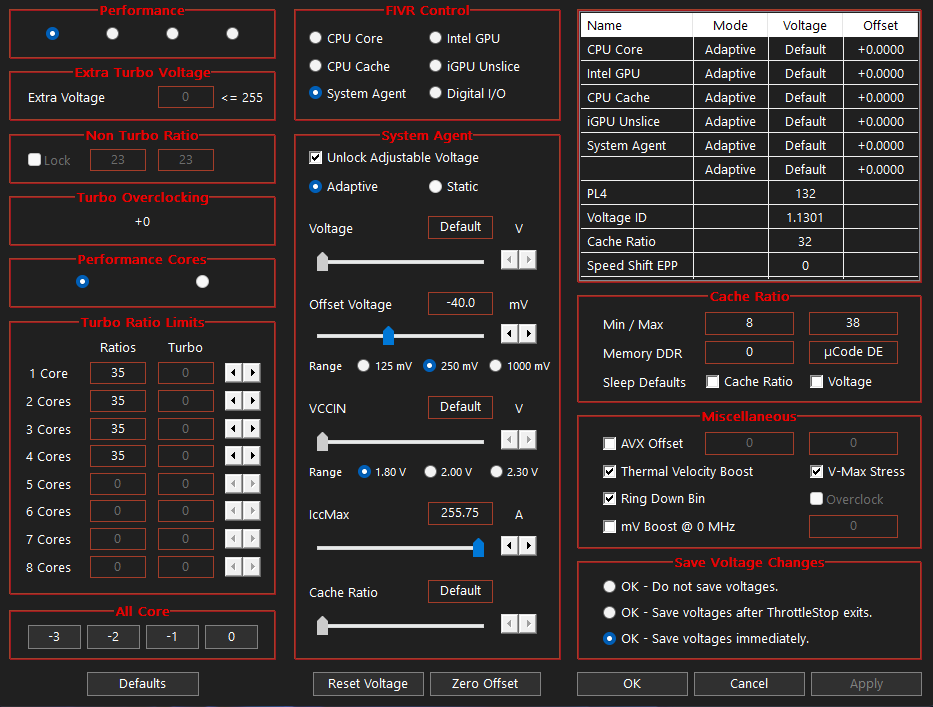Click the Reset Voltage button

click(x=368, y=684)
